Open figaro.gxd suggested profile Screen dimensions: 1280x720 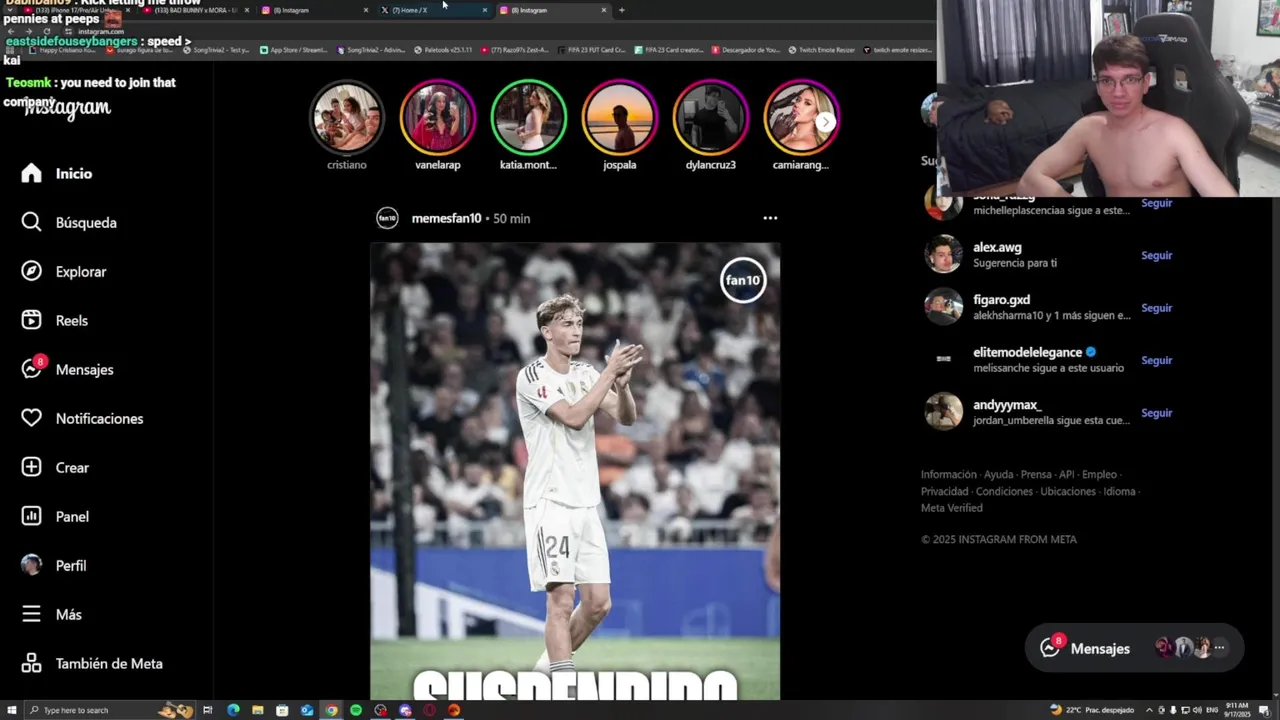point(1001,300)
